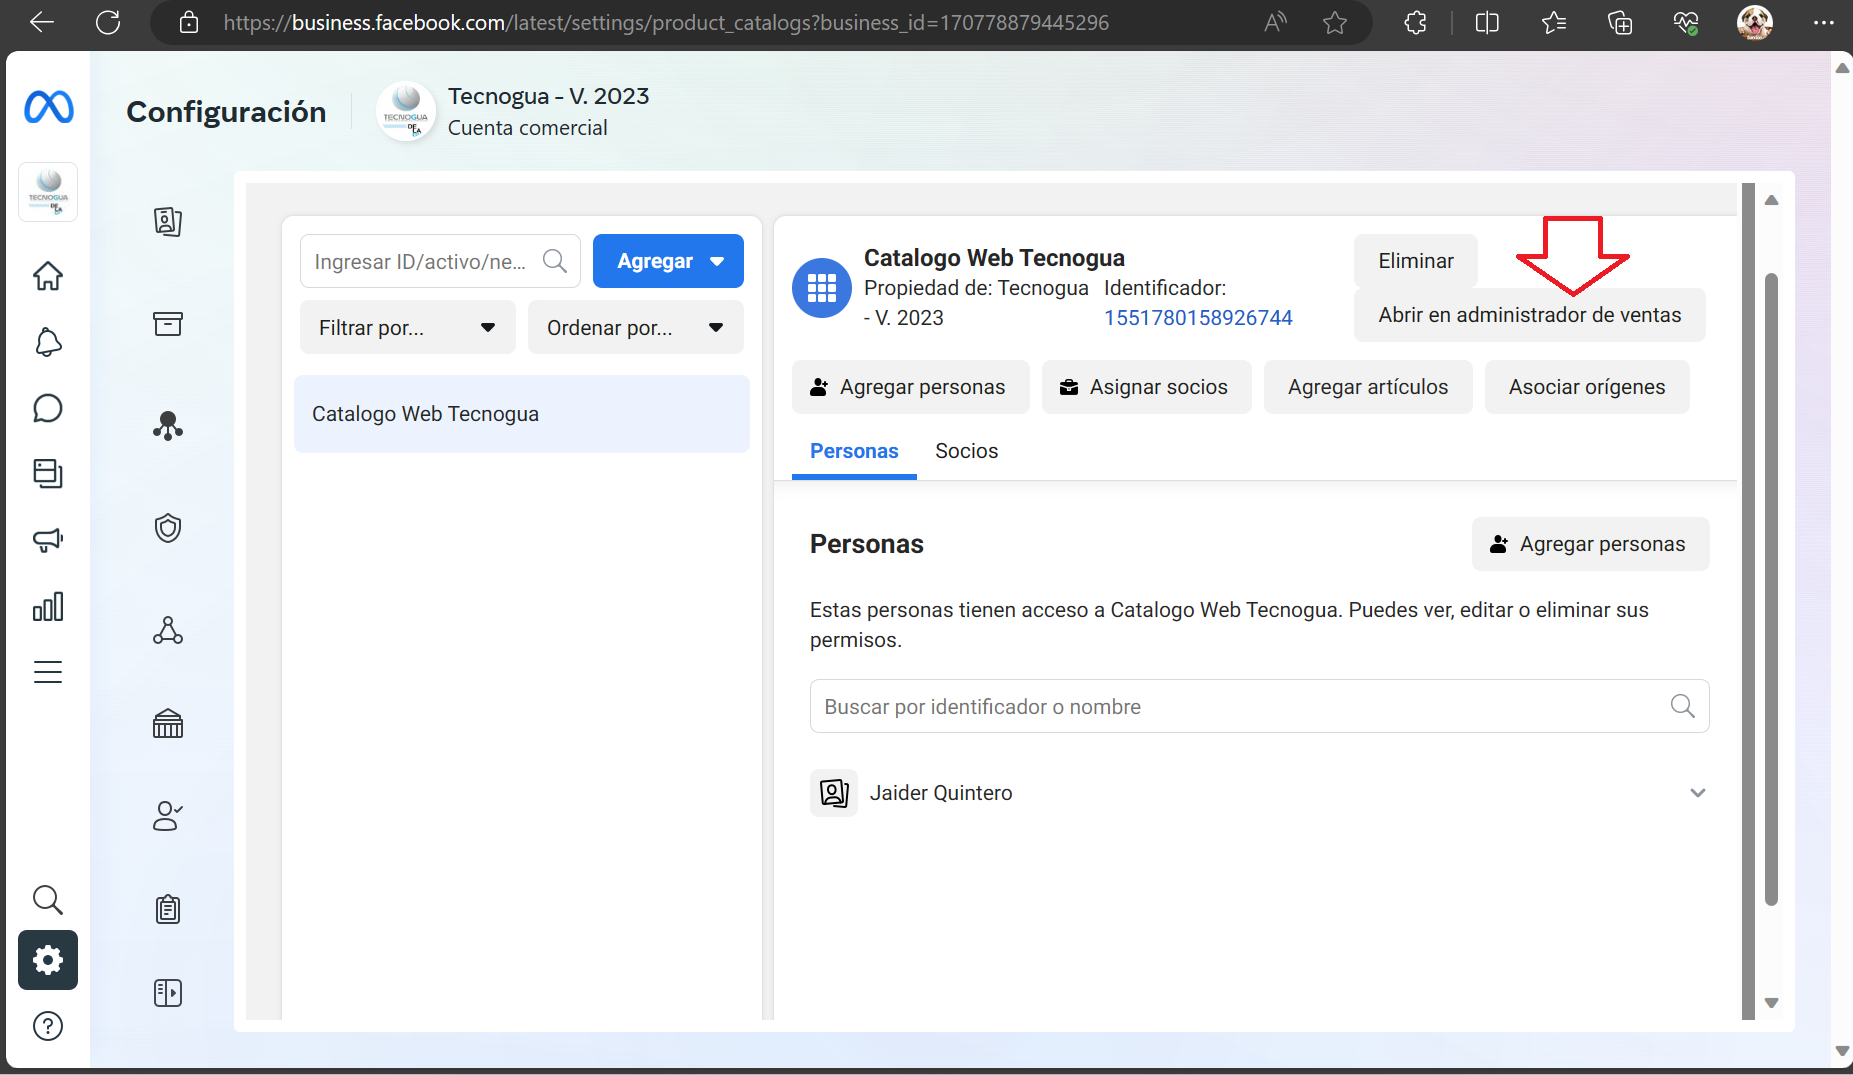Viewport: 1853px width, 1075px height.
Task: Open catalog identifier link 1551780158926744
Action: (x=1198, y=318)
